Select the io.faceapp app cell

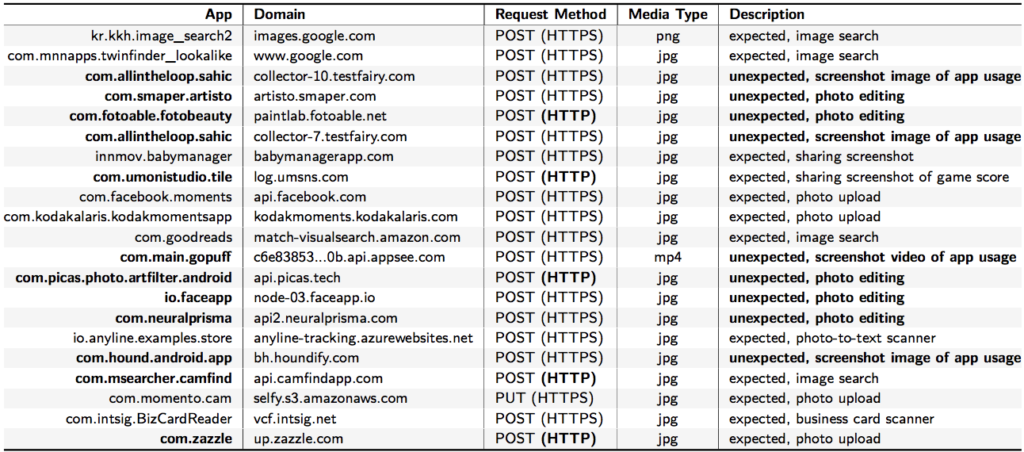click(199, 298)
